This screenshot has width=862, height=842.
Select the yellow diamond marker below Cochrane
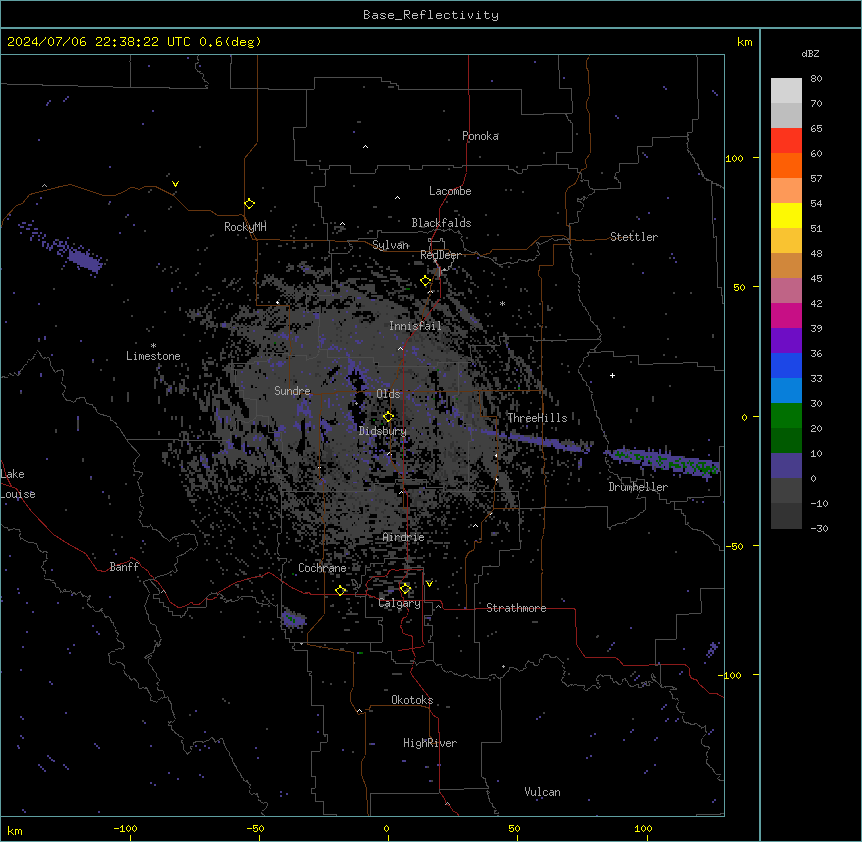pos(340,591)
